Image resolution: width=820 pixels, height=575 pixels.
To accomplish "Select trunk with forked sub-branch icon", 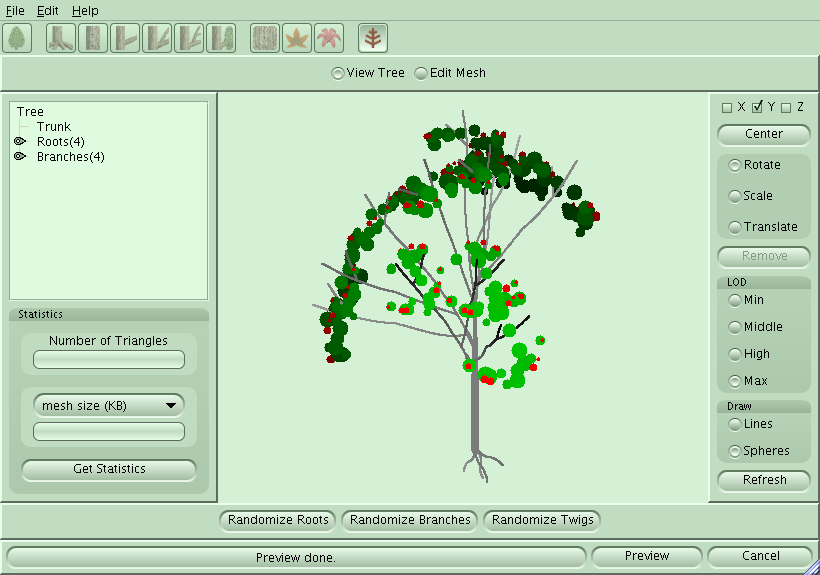I will tap(157, 38).
